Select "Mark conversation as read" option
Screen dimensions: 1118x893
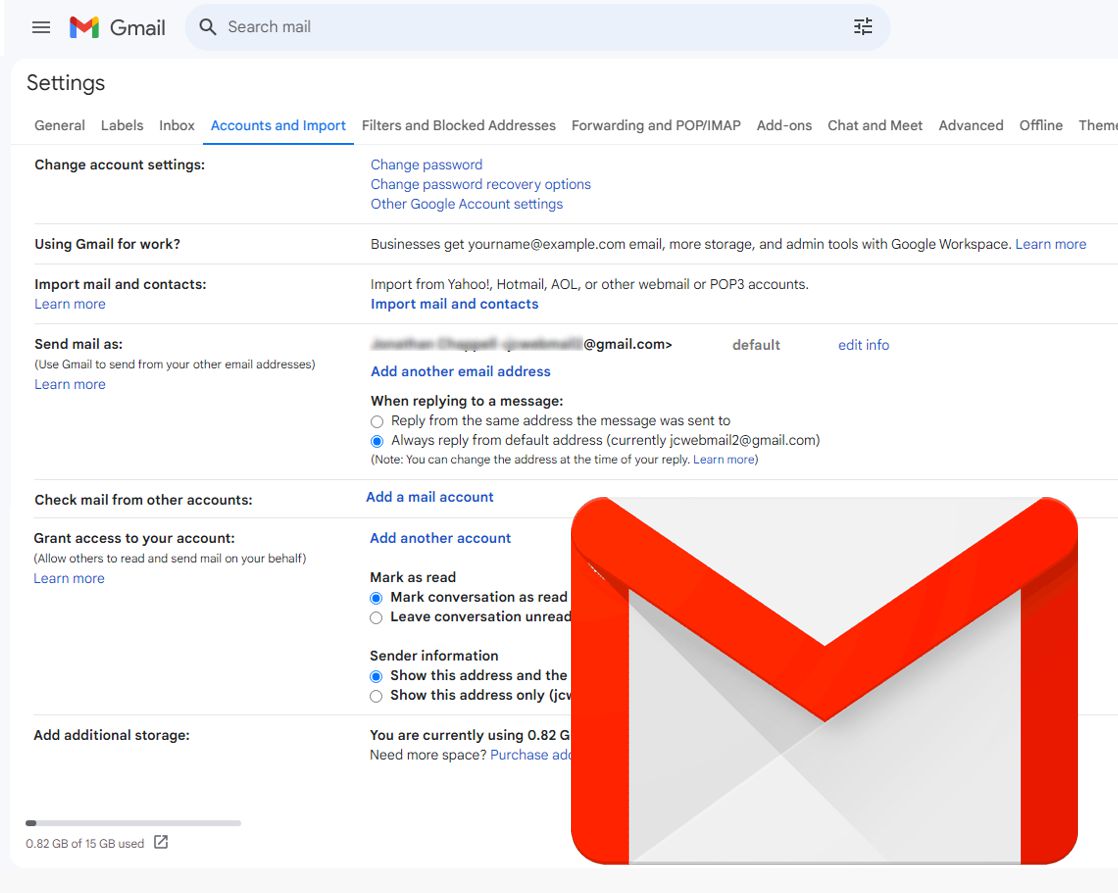coord(376,597)
